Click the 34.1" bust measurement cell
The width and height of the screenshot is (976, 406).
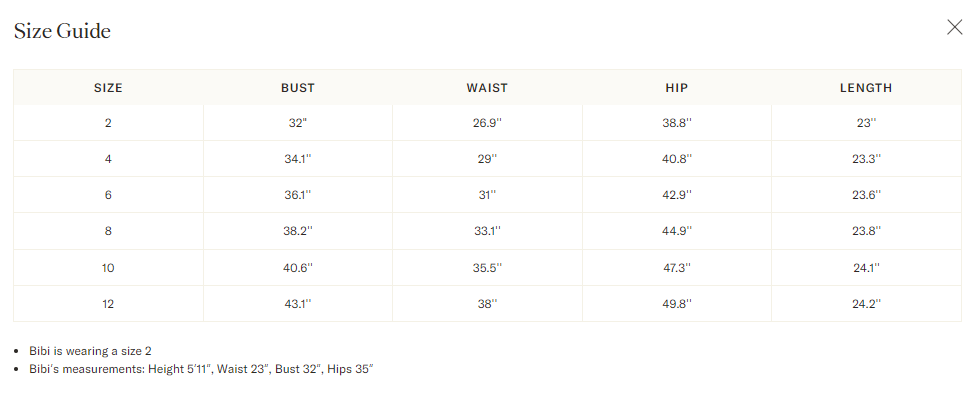tap(298, 159)
